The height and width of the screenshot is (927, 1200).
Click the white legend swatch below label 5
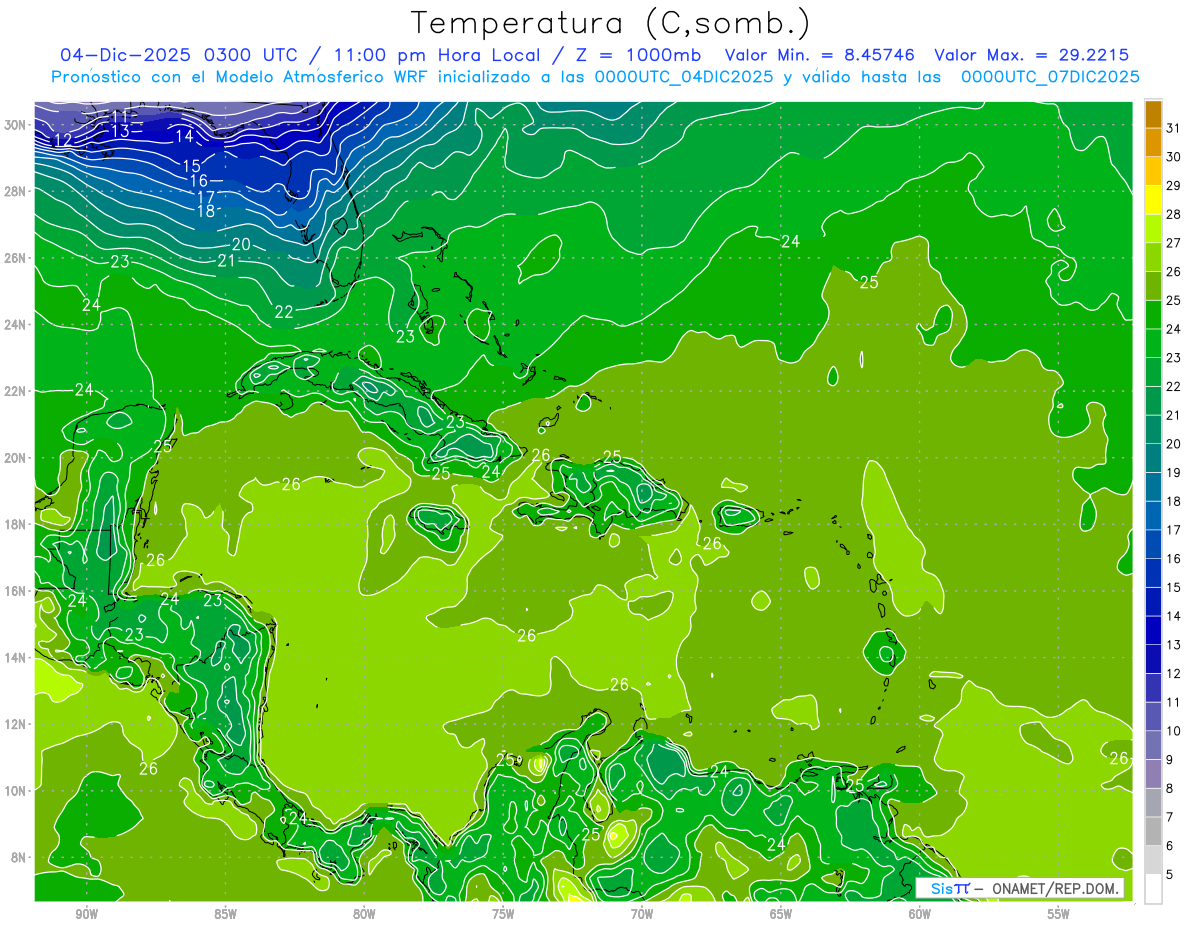point(1154,889)
